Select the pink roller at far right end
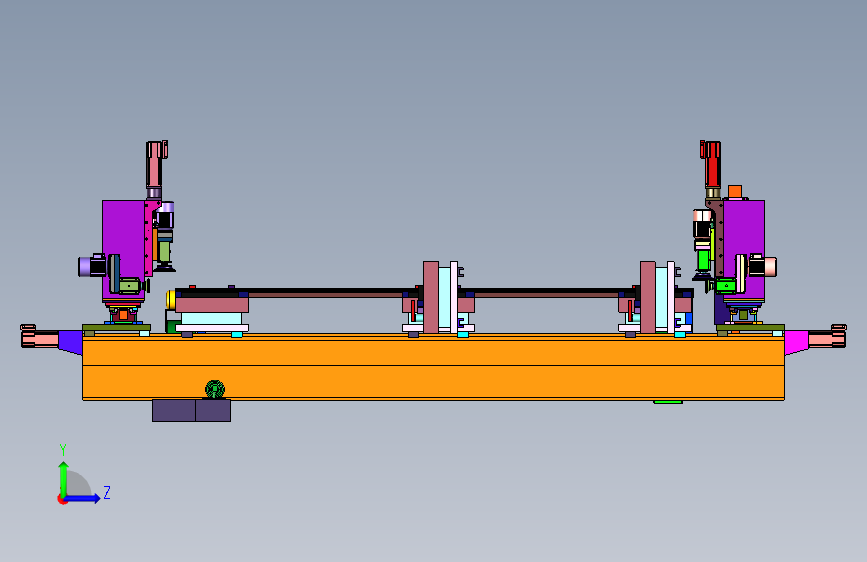The width and height of the screenshot is (867, 562). click(x=828, y=336)
